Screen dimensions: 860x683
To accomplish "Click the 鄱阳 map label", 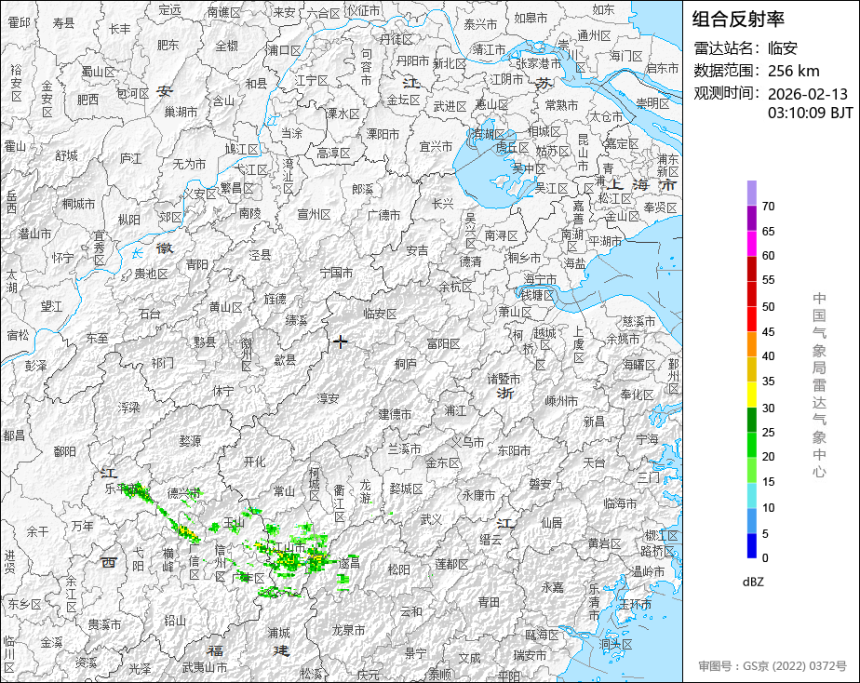I will (65, 451).
